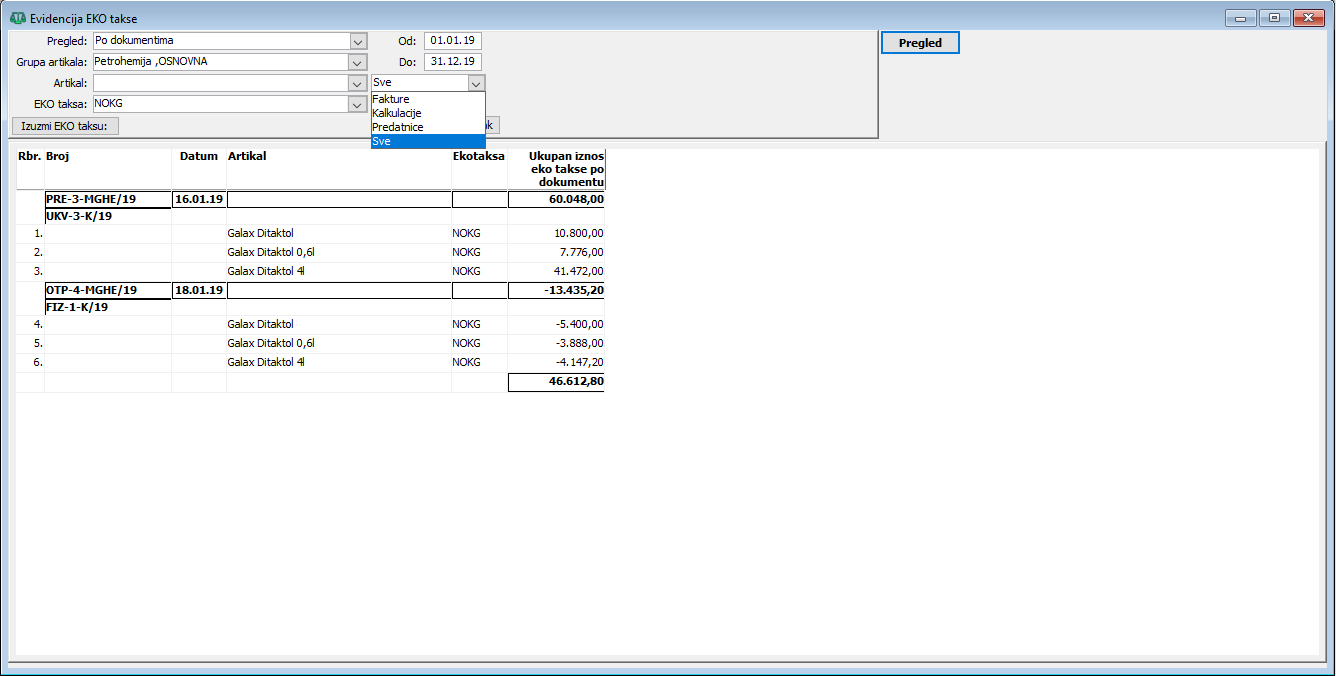Click the Evidencija EKO takse app icon
Image resolution: width=1336 pixels, height=676 pixels.
[x=17, y=18]
